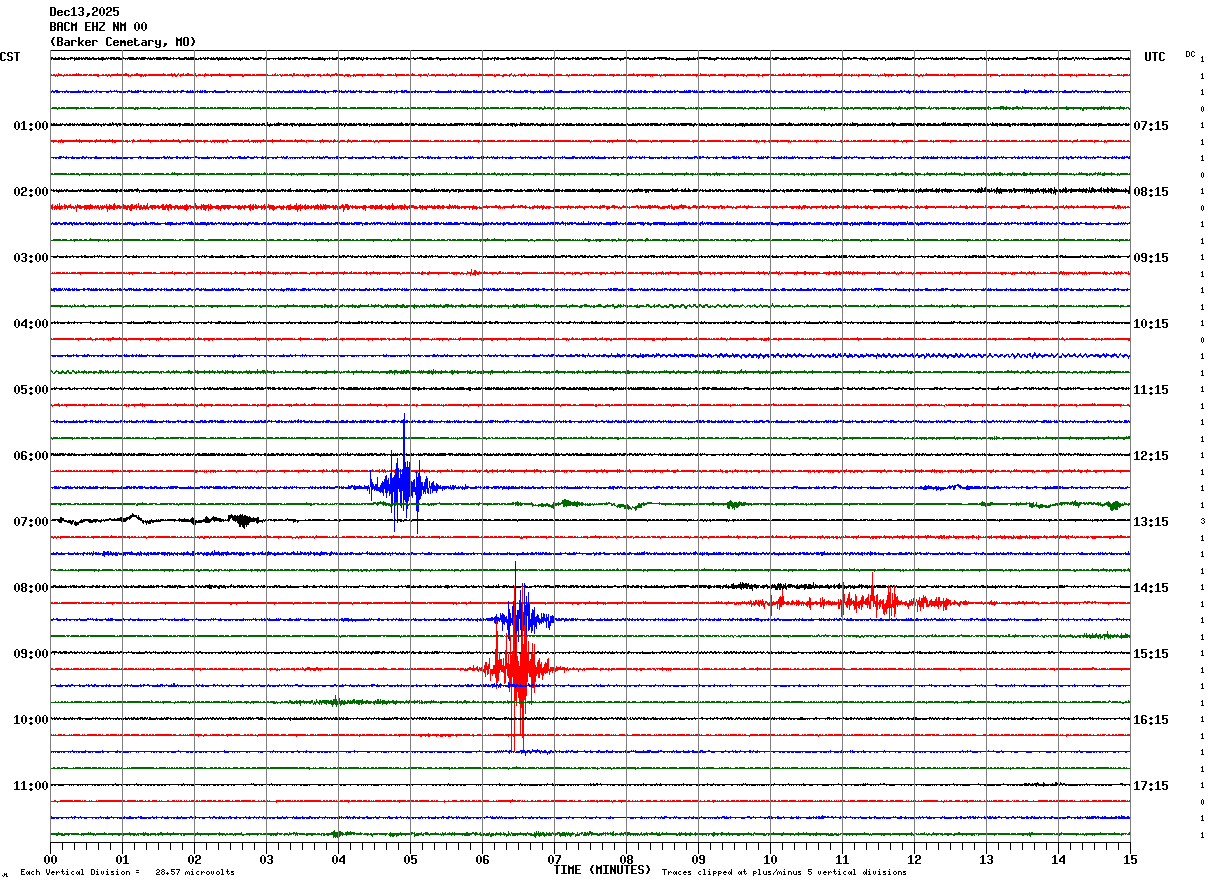Click the DC column header
Screen dimensions: 1210x886
click(1190, 54)
